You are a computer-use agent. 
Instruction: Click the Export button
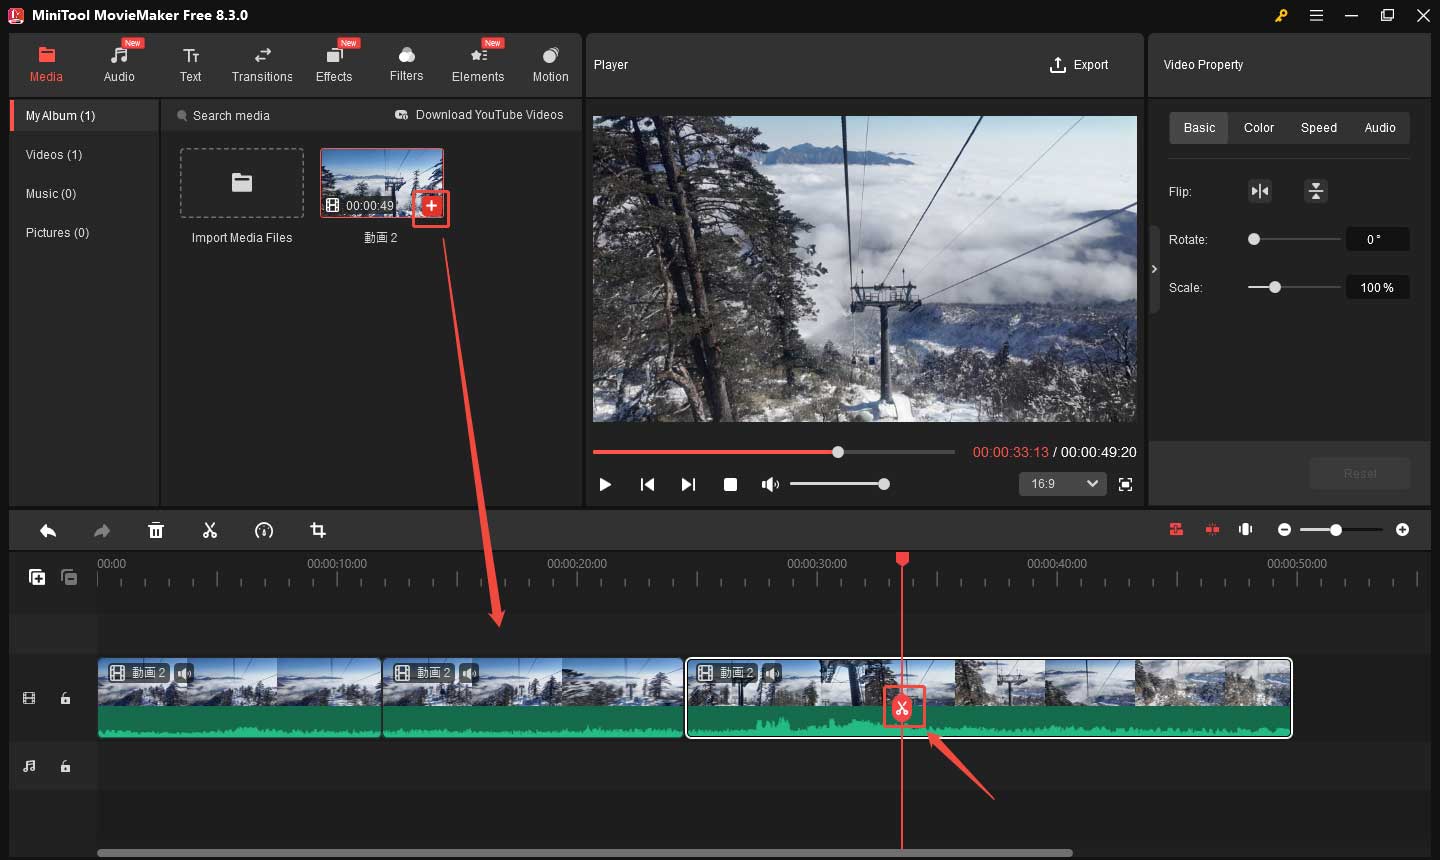tap(1078, 65)
